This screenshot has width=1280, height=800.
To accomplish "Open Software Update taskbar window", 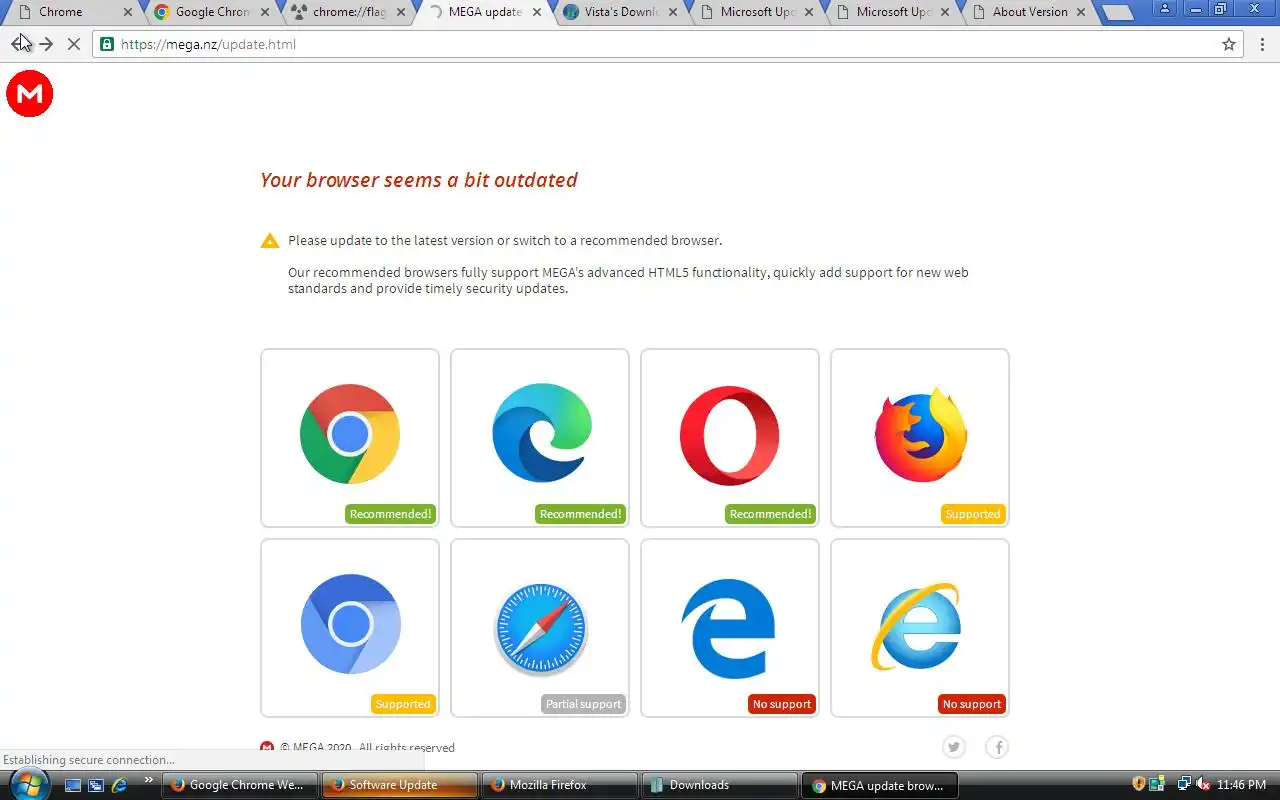I will click(x=399, y=785).
